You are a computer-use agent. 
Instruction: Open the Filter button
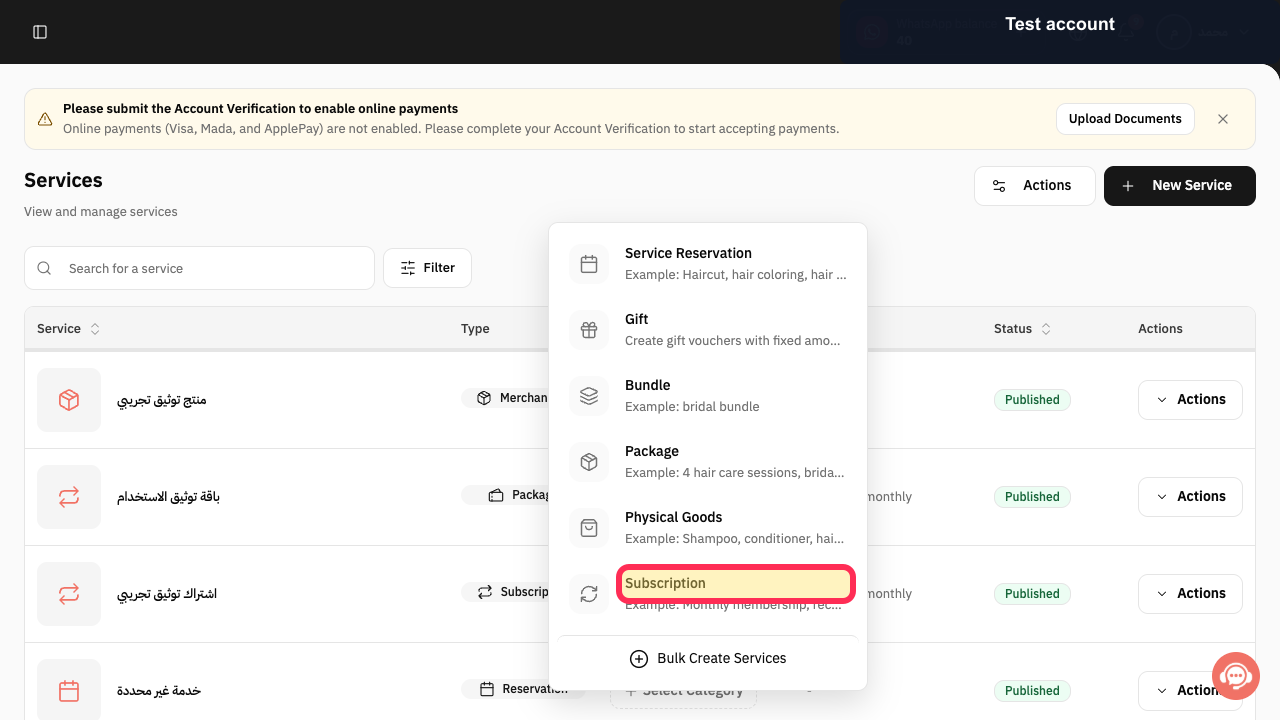[x=427, y=268]
